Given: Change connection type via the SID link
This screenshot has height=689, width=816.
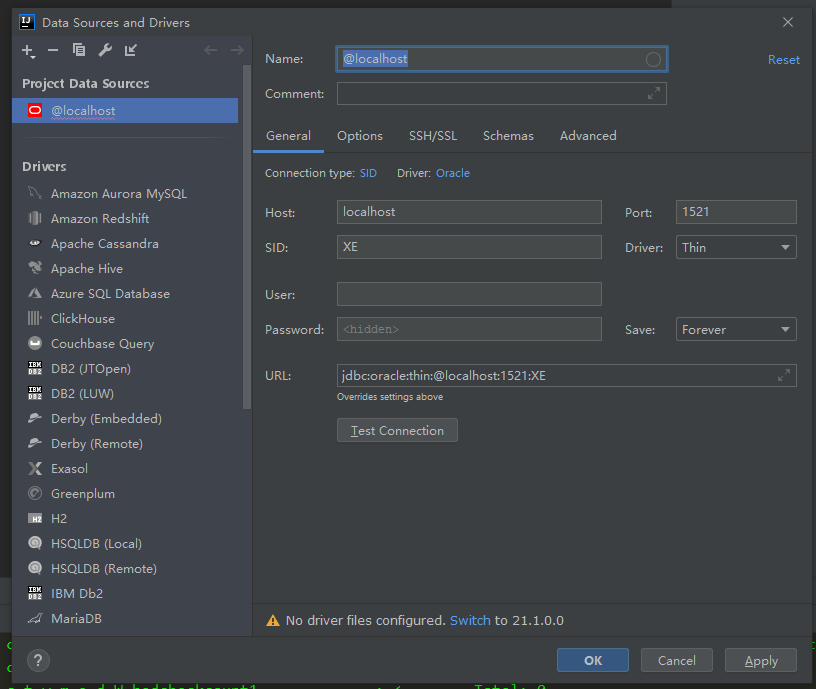Looking at the screenshot, I should point(368,173).
